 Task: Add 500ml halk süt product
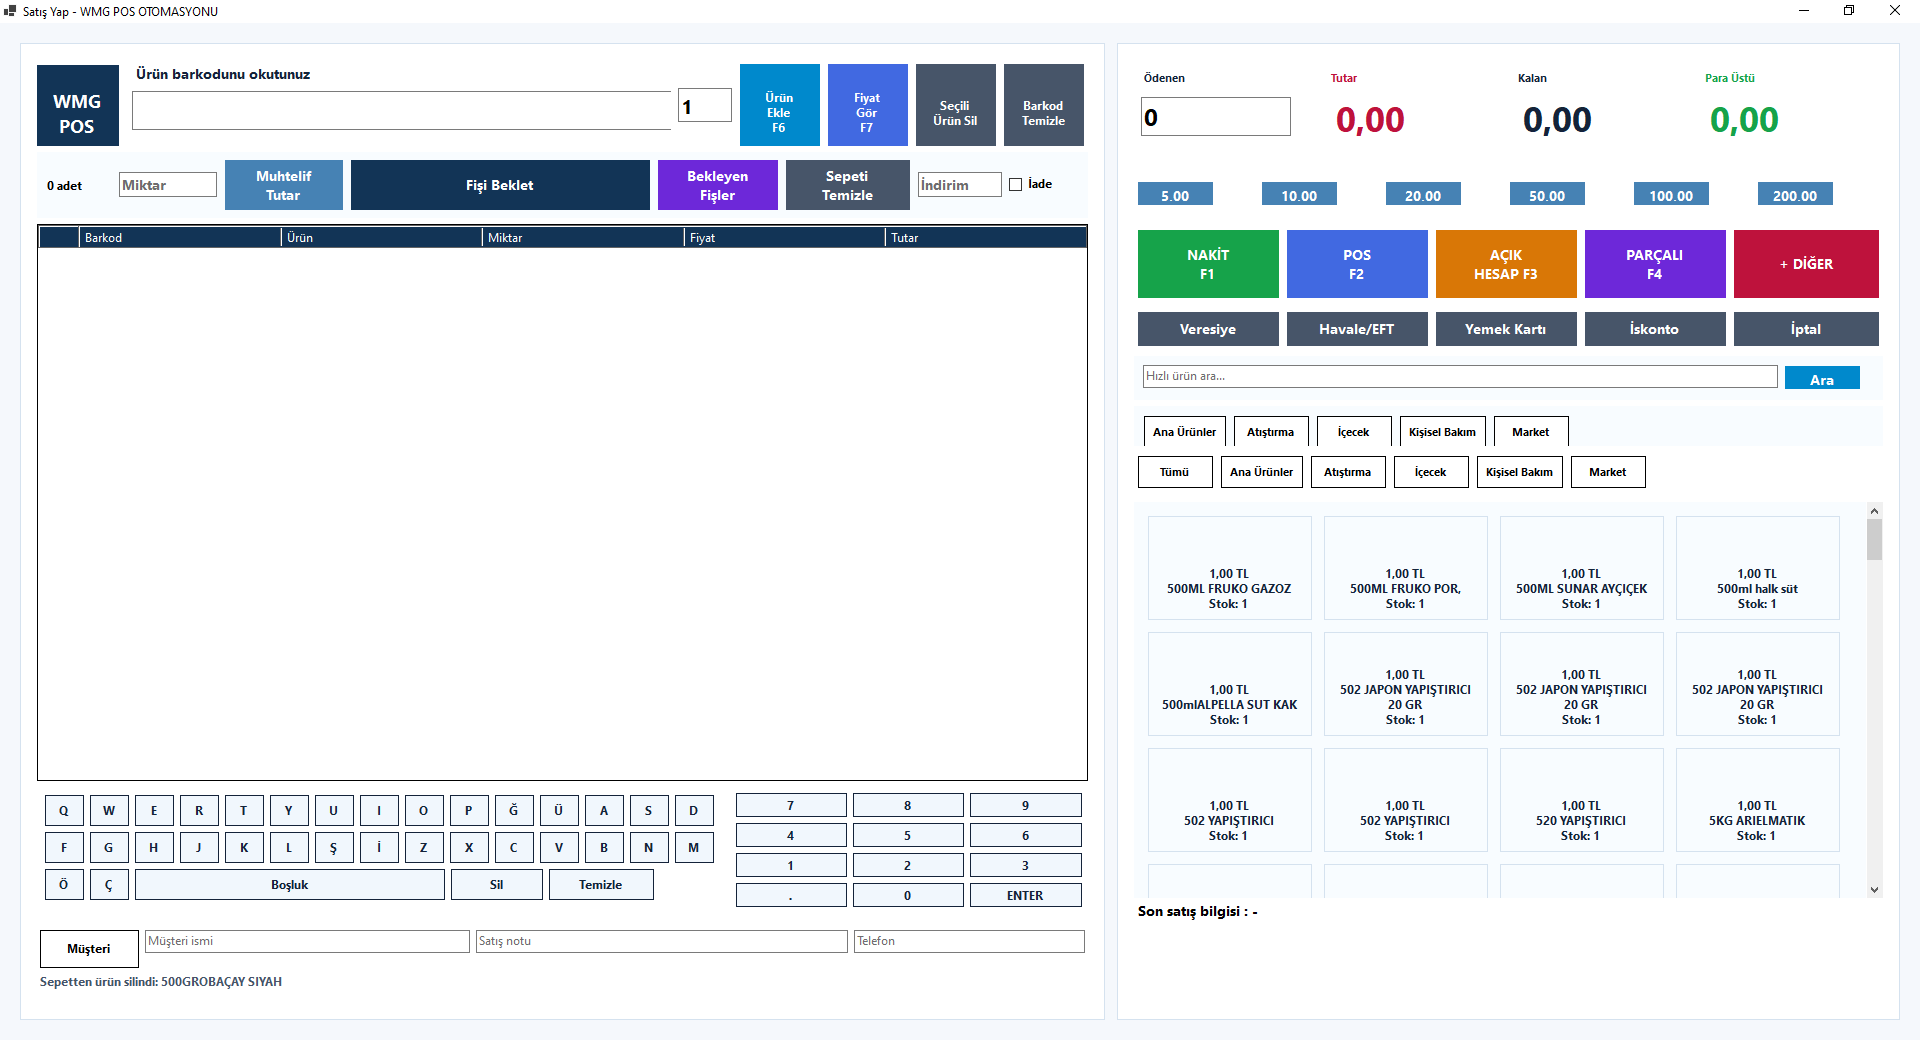click(x=1757, y=568)
